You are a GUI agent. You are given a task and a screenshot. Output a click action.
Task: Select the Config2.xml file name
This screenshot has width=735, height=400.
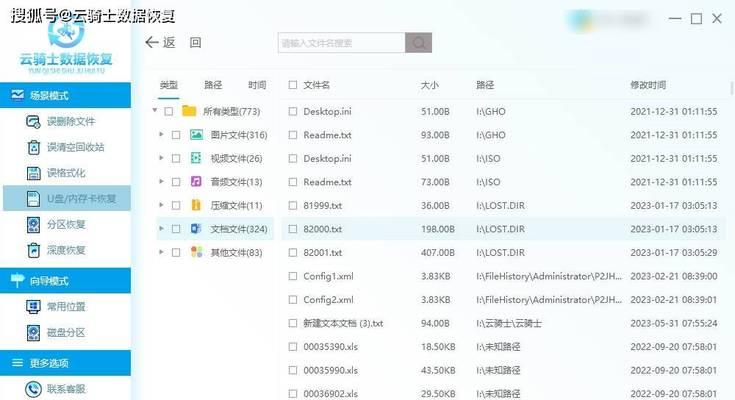tap(329, 300)
